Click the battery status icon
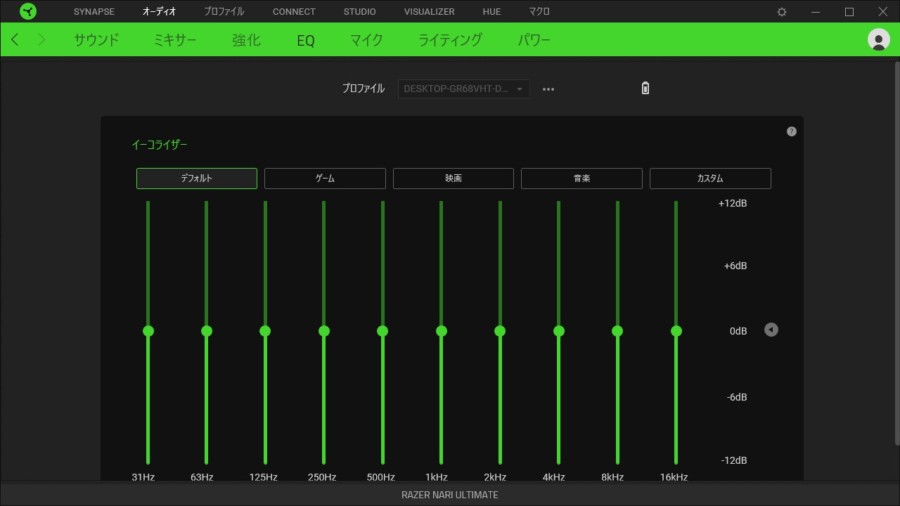This screenshot has height=506, width=900. [x=645, y=88]
